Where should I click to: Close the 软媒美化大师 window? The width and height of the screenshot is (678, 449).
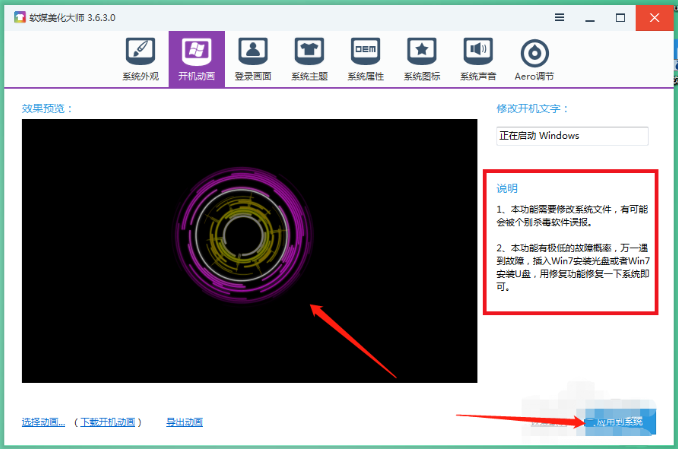coord(654,18)
